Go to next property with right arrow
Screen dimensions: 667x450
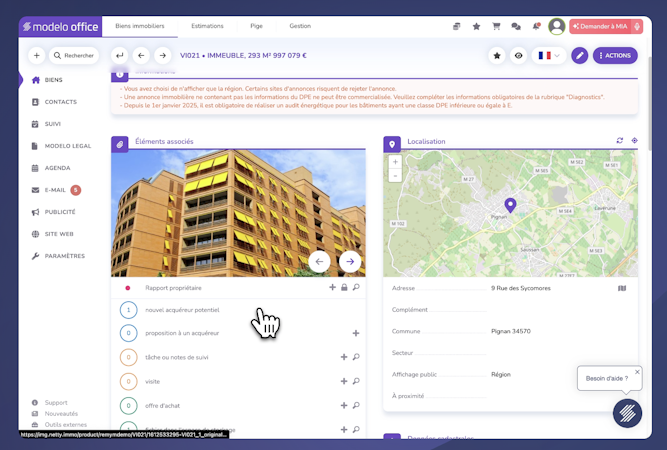(162, 55)
